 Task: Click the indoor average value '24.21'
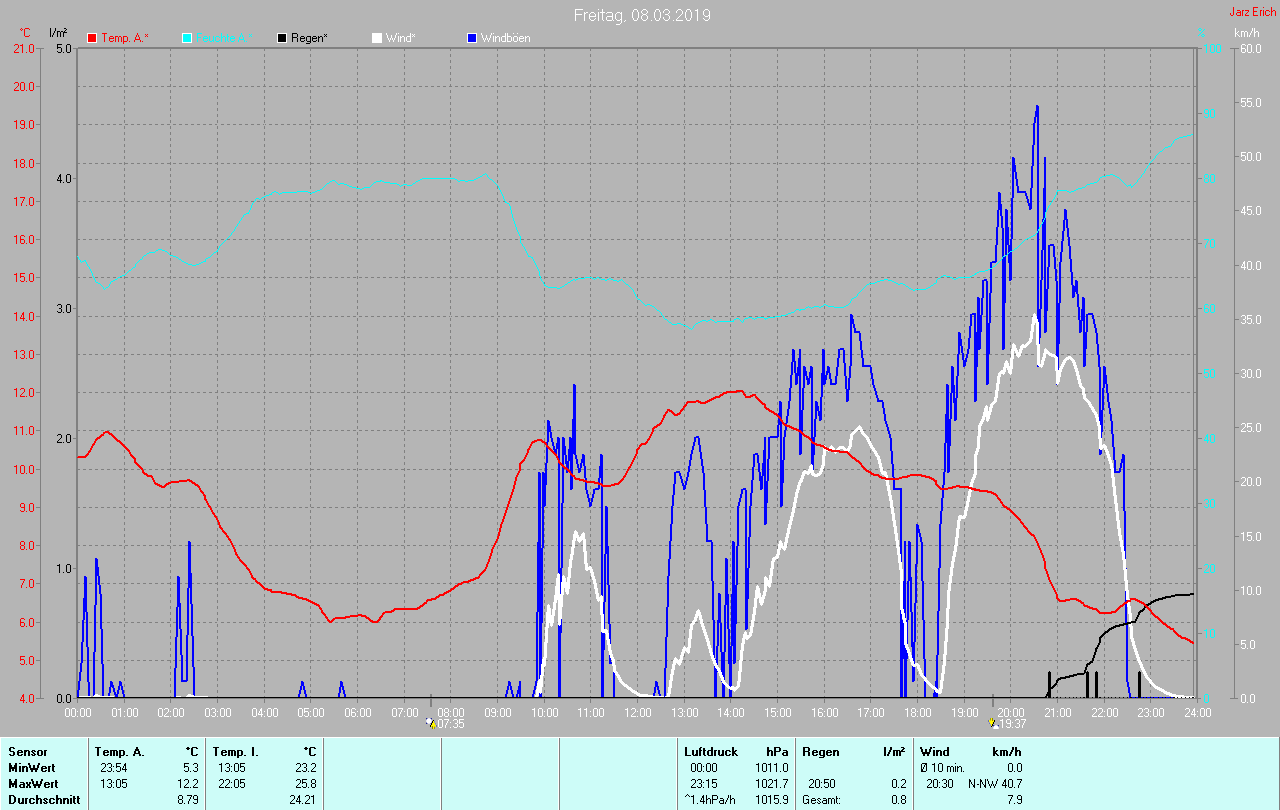point(301,800)
